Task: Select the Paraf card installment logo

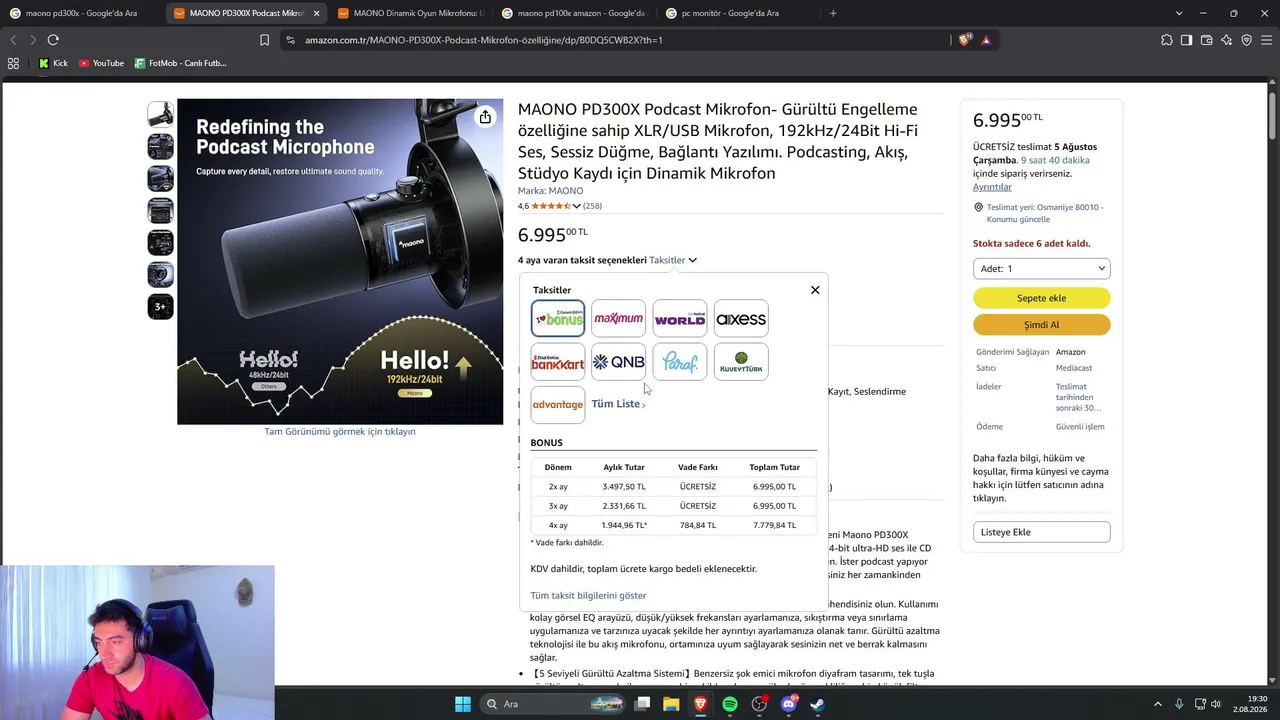Action: click(x=680, y=362)
